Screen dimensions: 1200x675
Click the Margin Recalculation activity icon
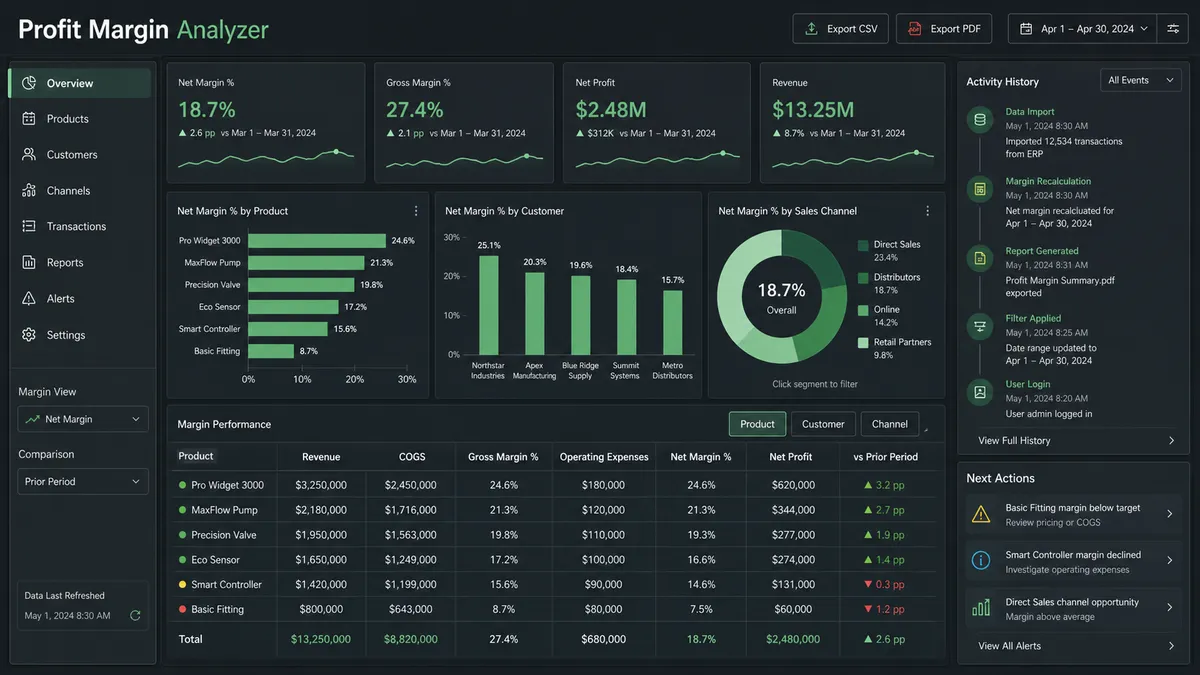(x=980, y=189)
